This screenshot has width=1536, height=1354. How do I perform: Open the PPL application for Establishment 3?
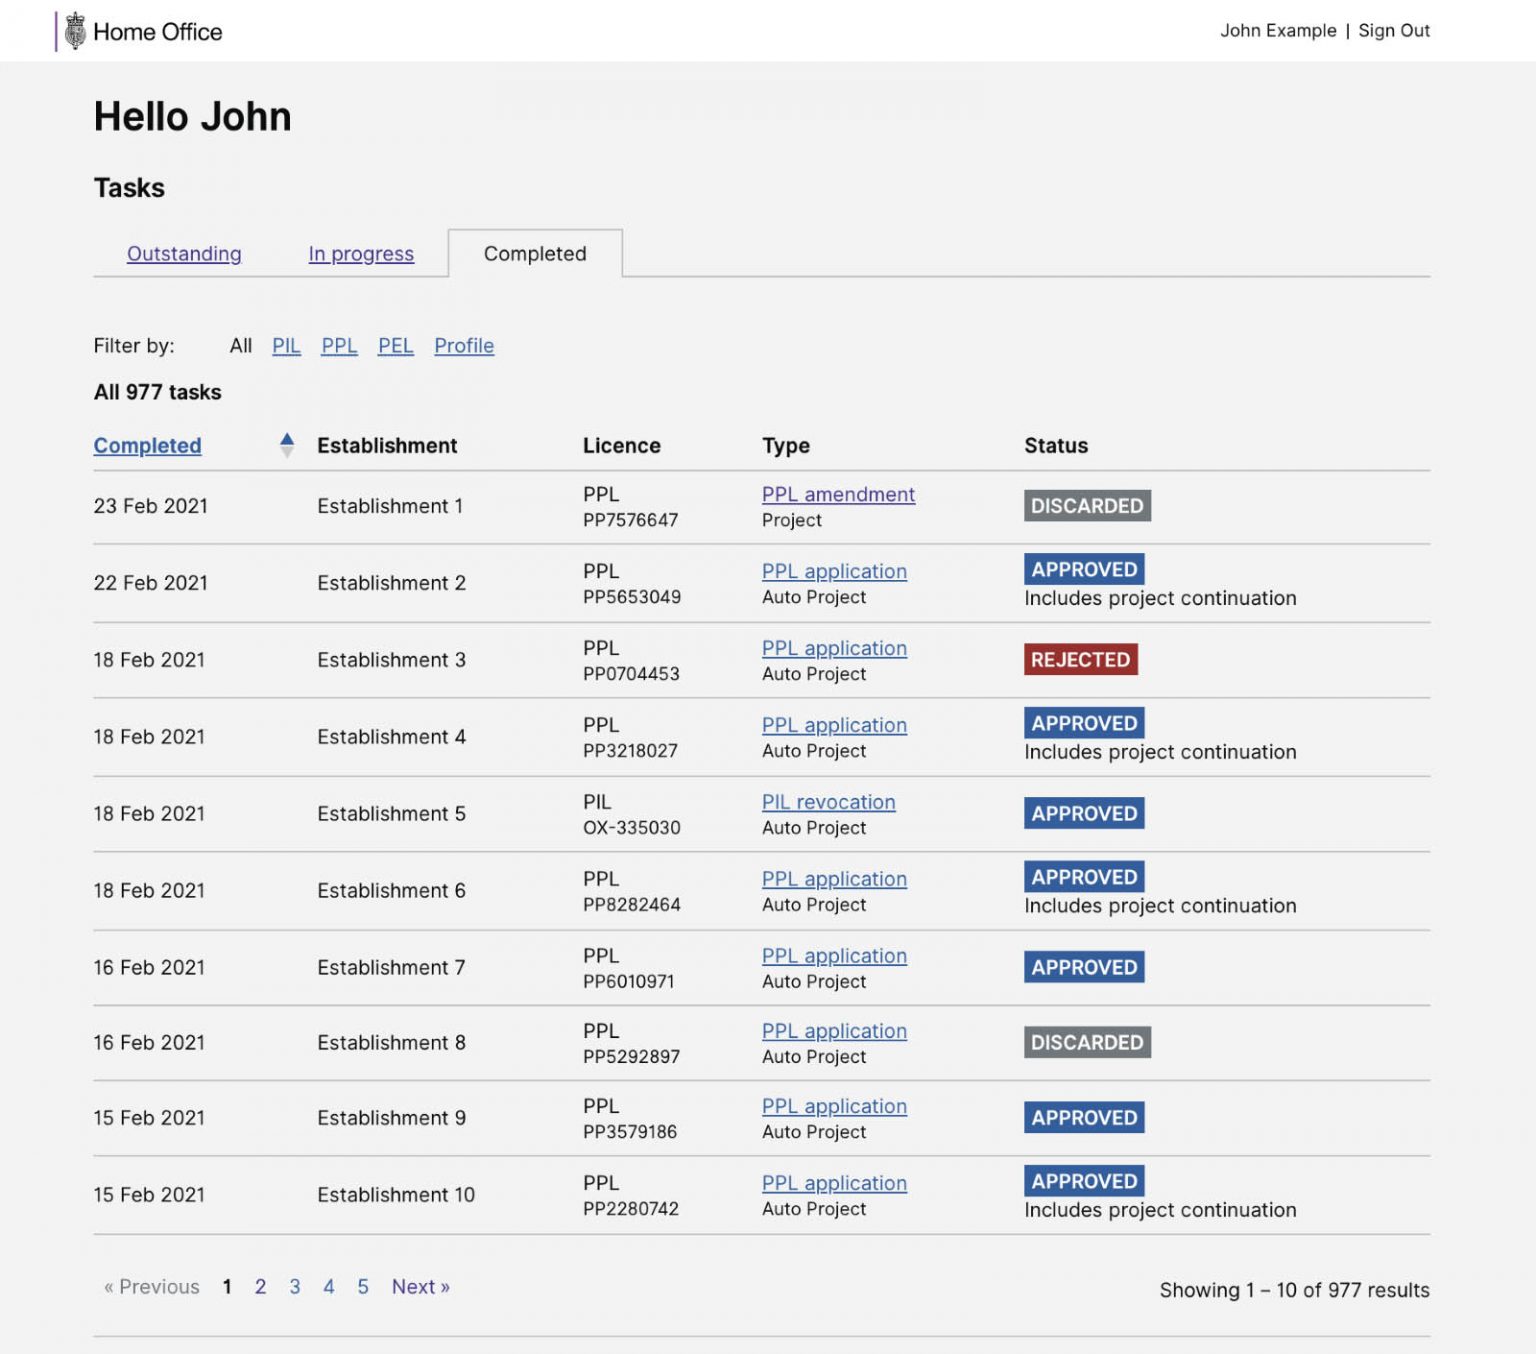(835, 648)
